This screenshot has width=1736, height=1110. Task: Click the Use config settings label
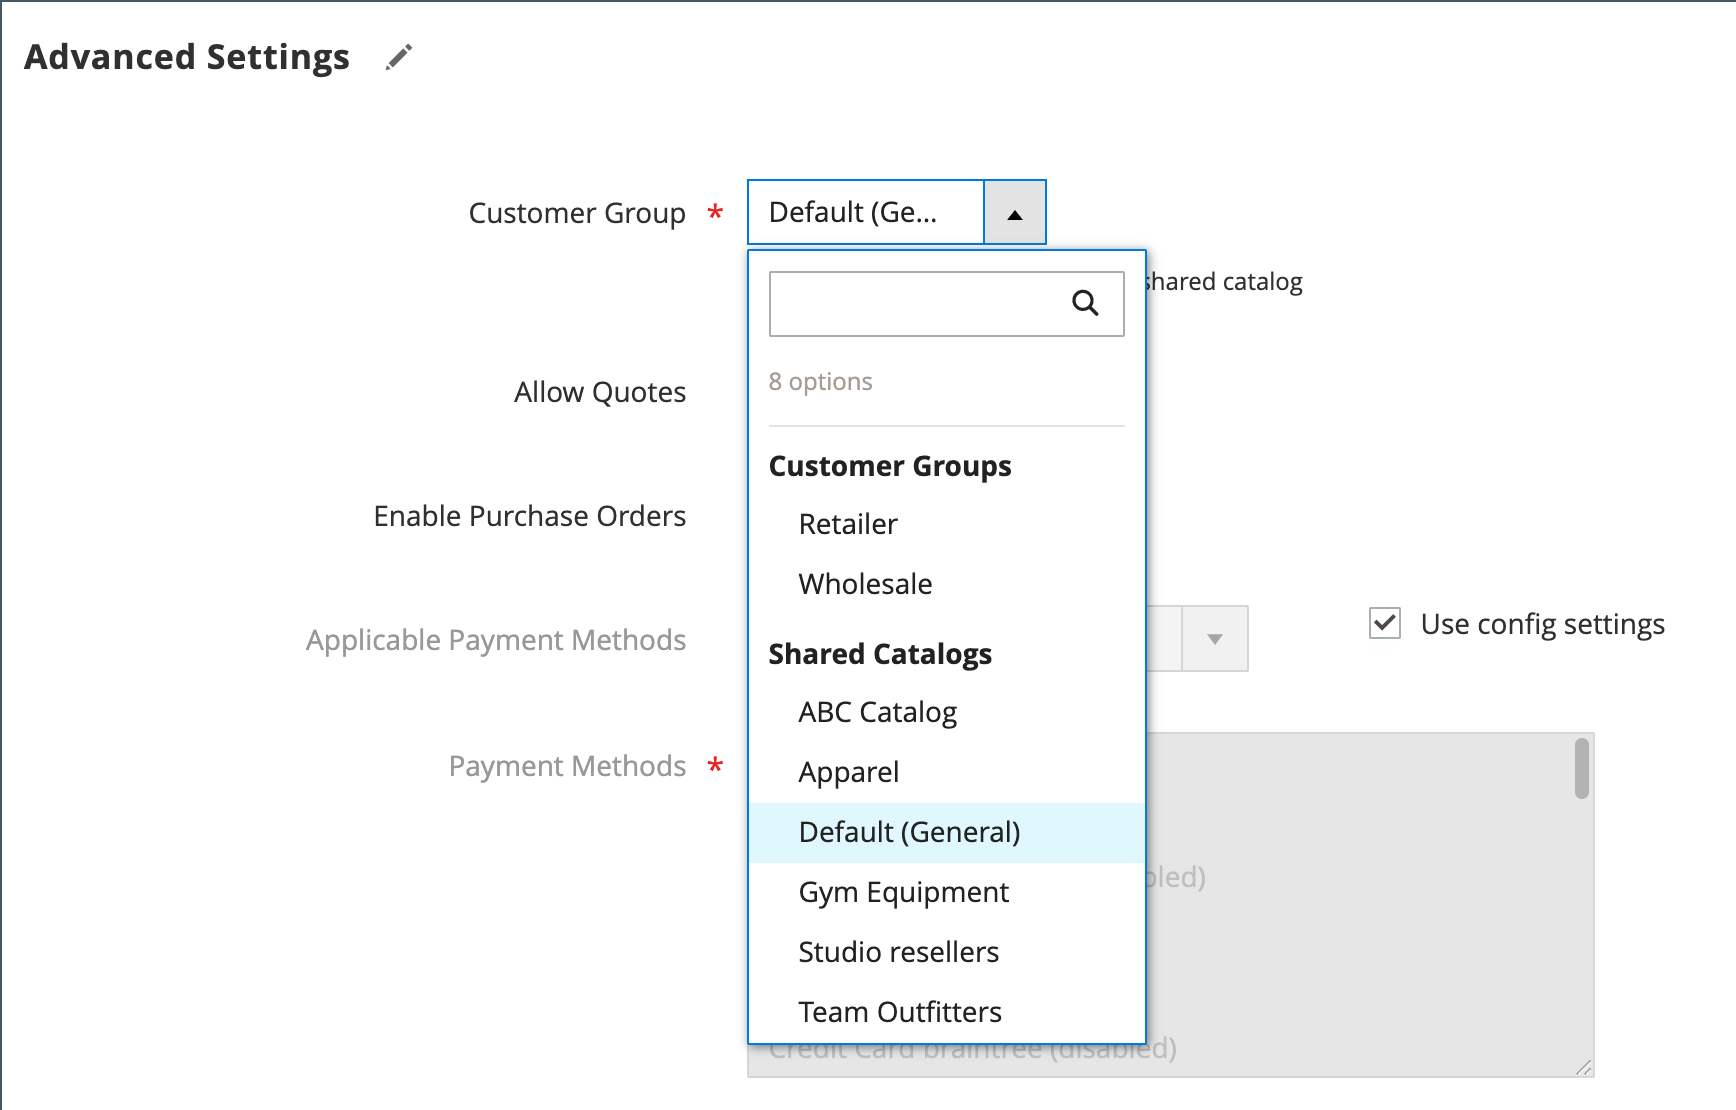1542,624
